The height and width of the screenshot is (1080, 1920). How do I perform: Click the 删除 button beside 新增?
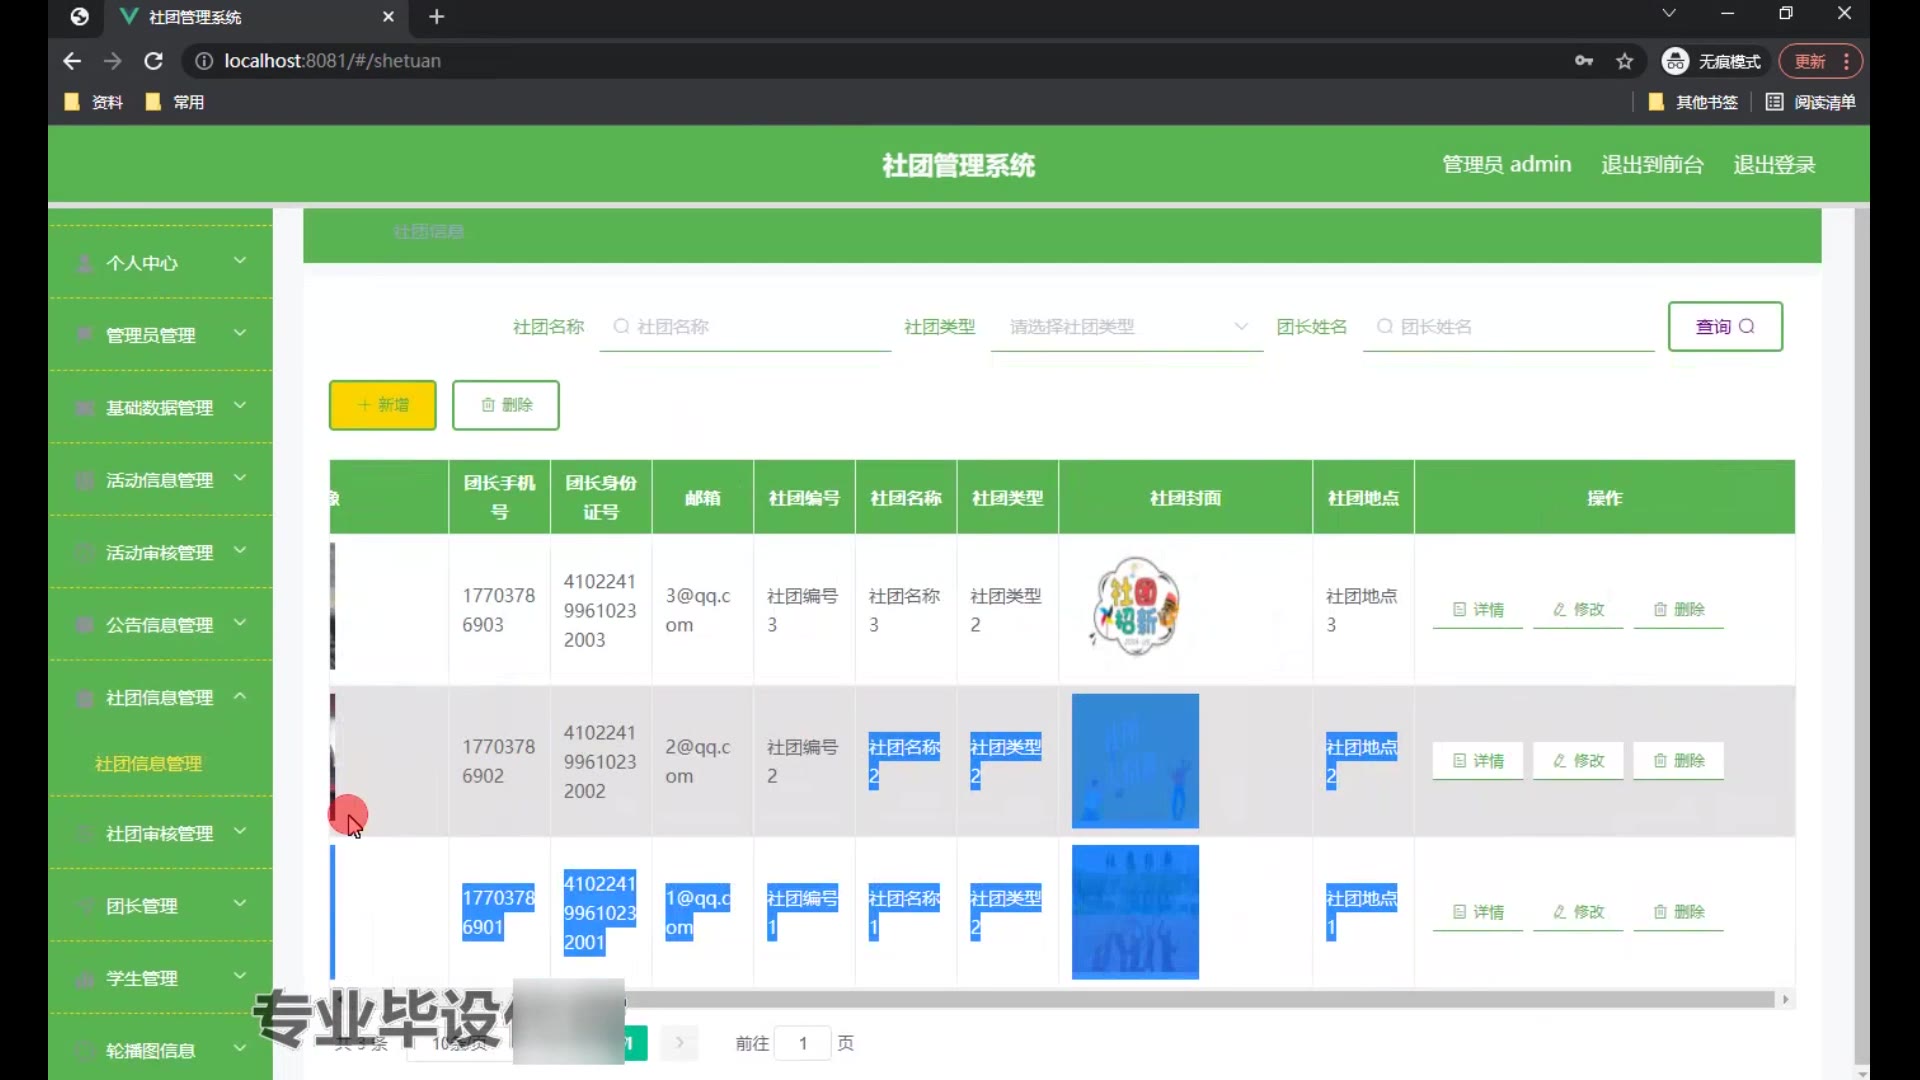[506, 405]
